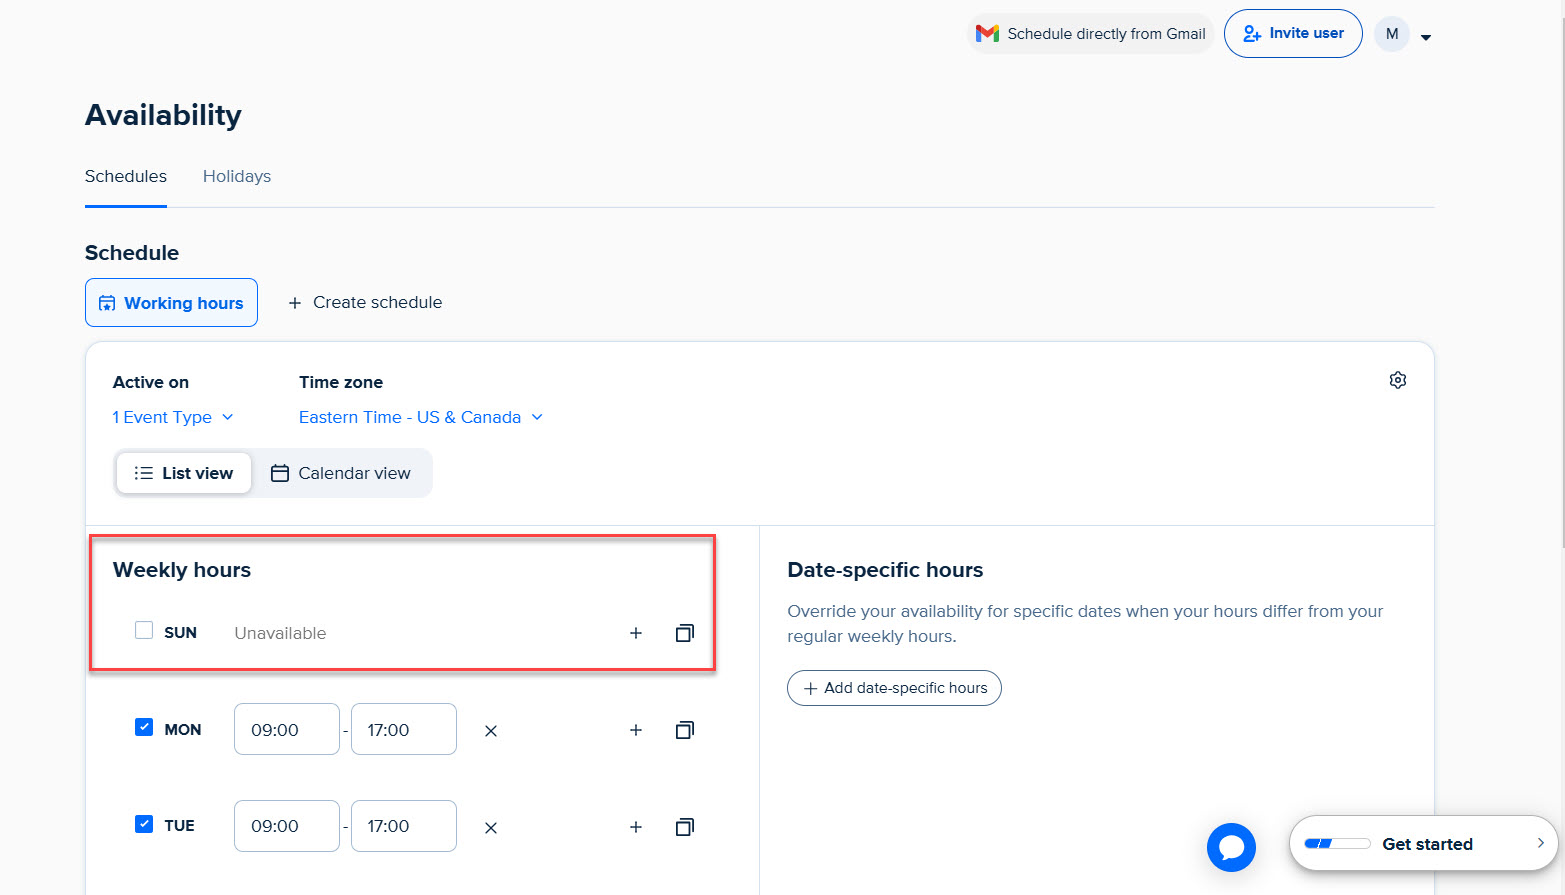Open the chat support bubble
Screen dimensions: 1565x895
(1231, 847)
